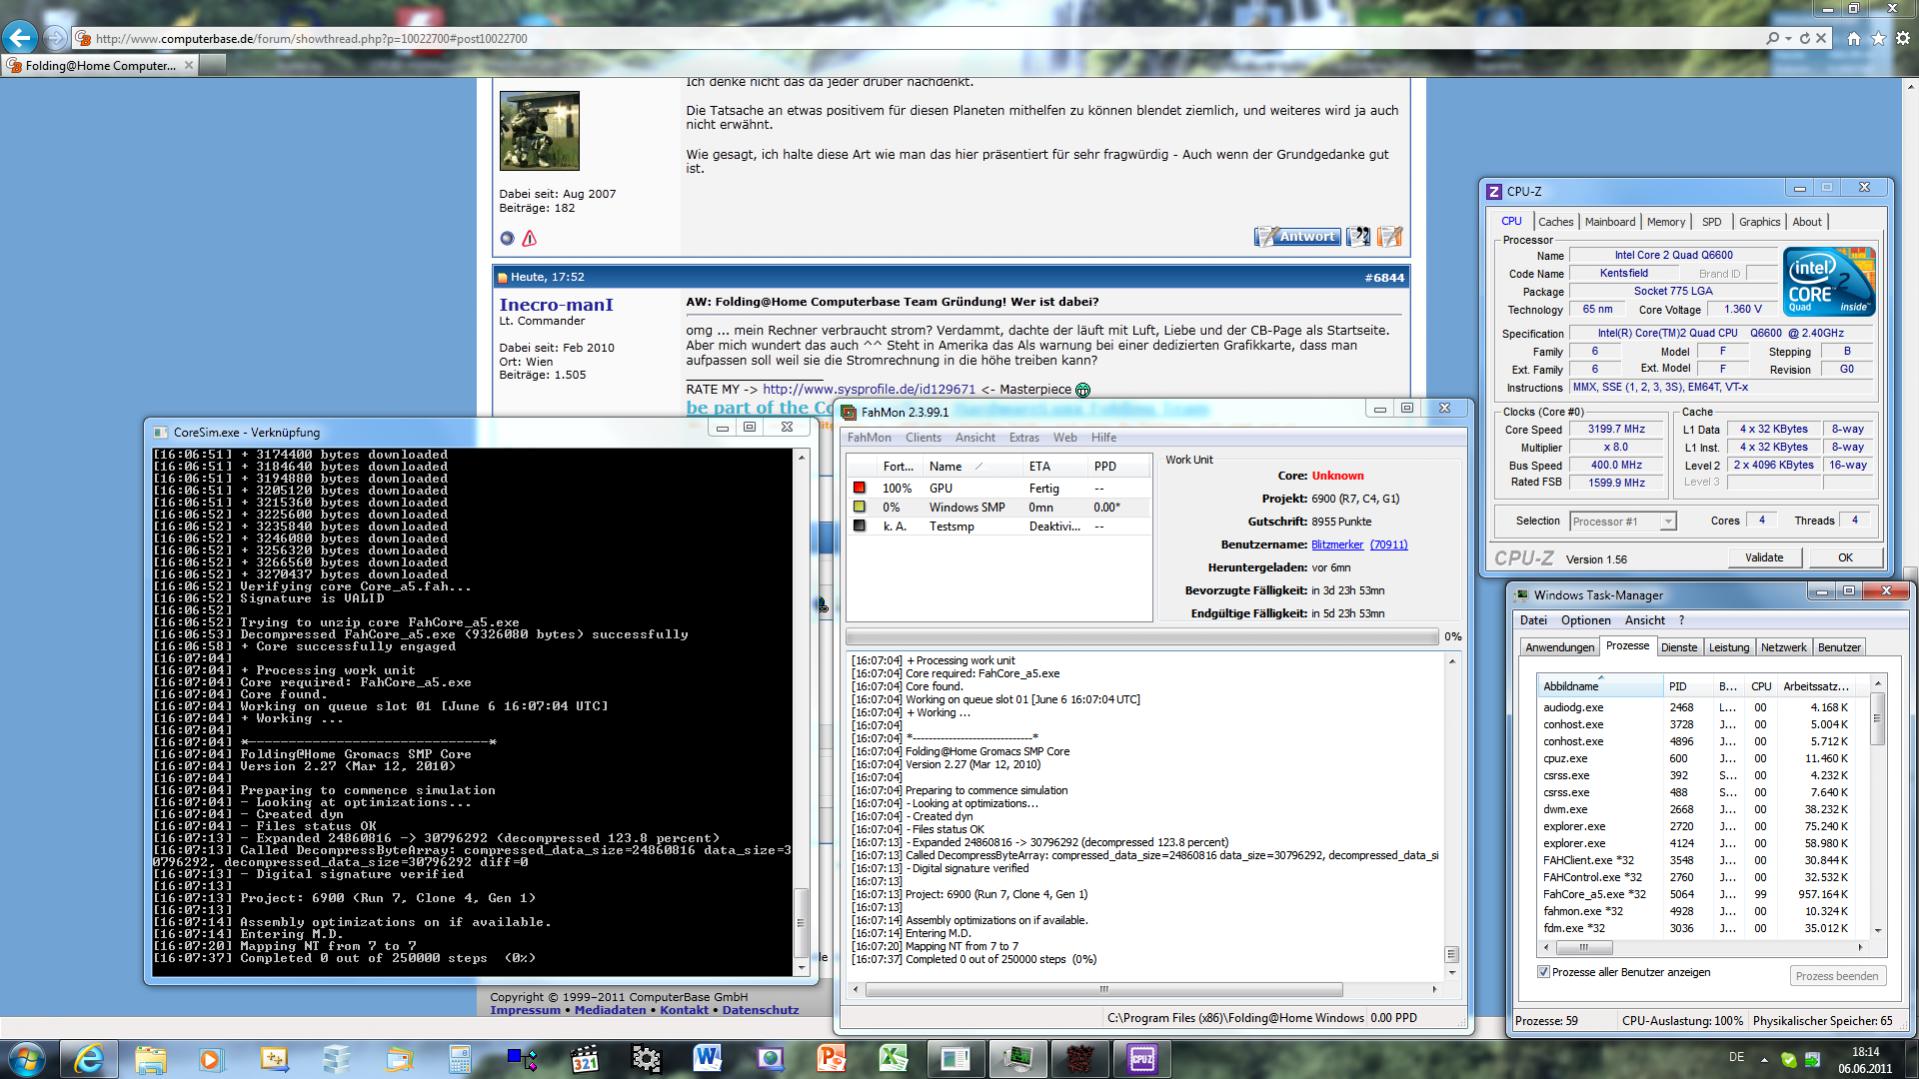
Task: Open the Dienste tab in Task Manager
Action: click(1679, 647)
